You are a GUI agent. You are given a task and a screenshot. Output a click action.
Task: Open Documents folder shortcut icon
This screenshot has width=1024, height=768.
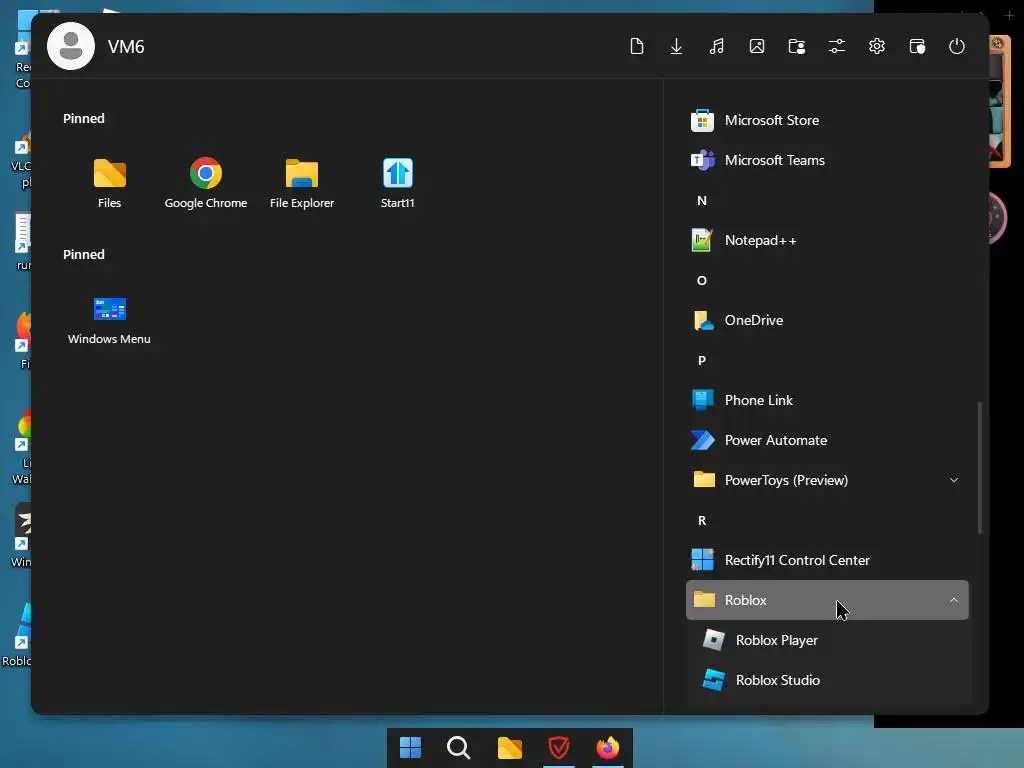[637, 46]
